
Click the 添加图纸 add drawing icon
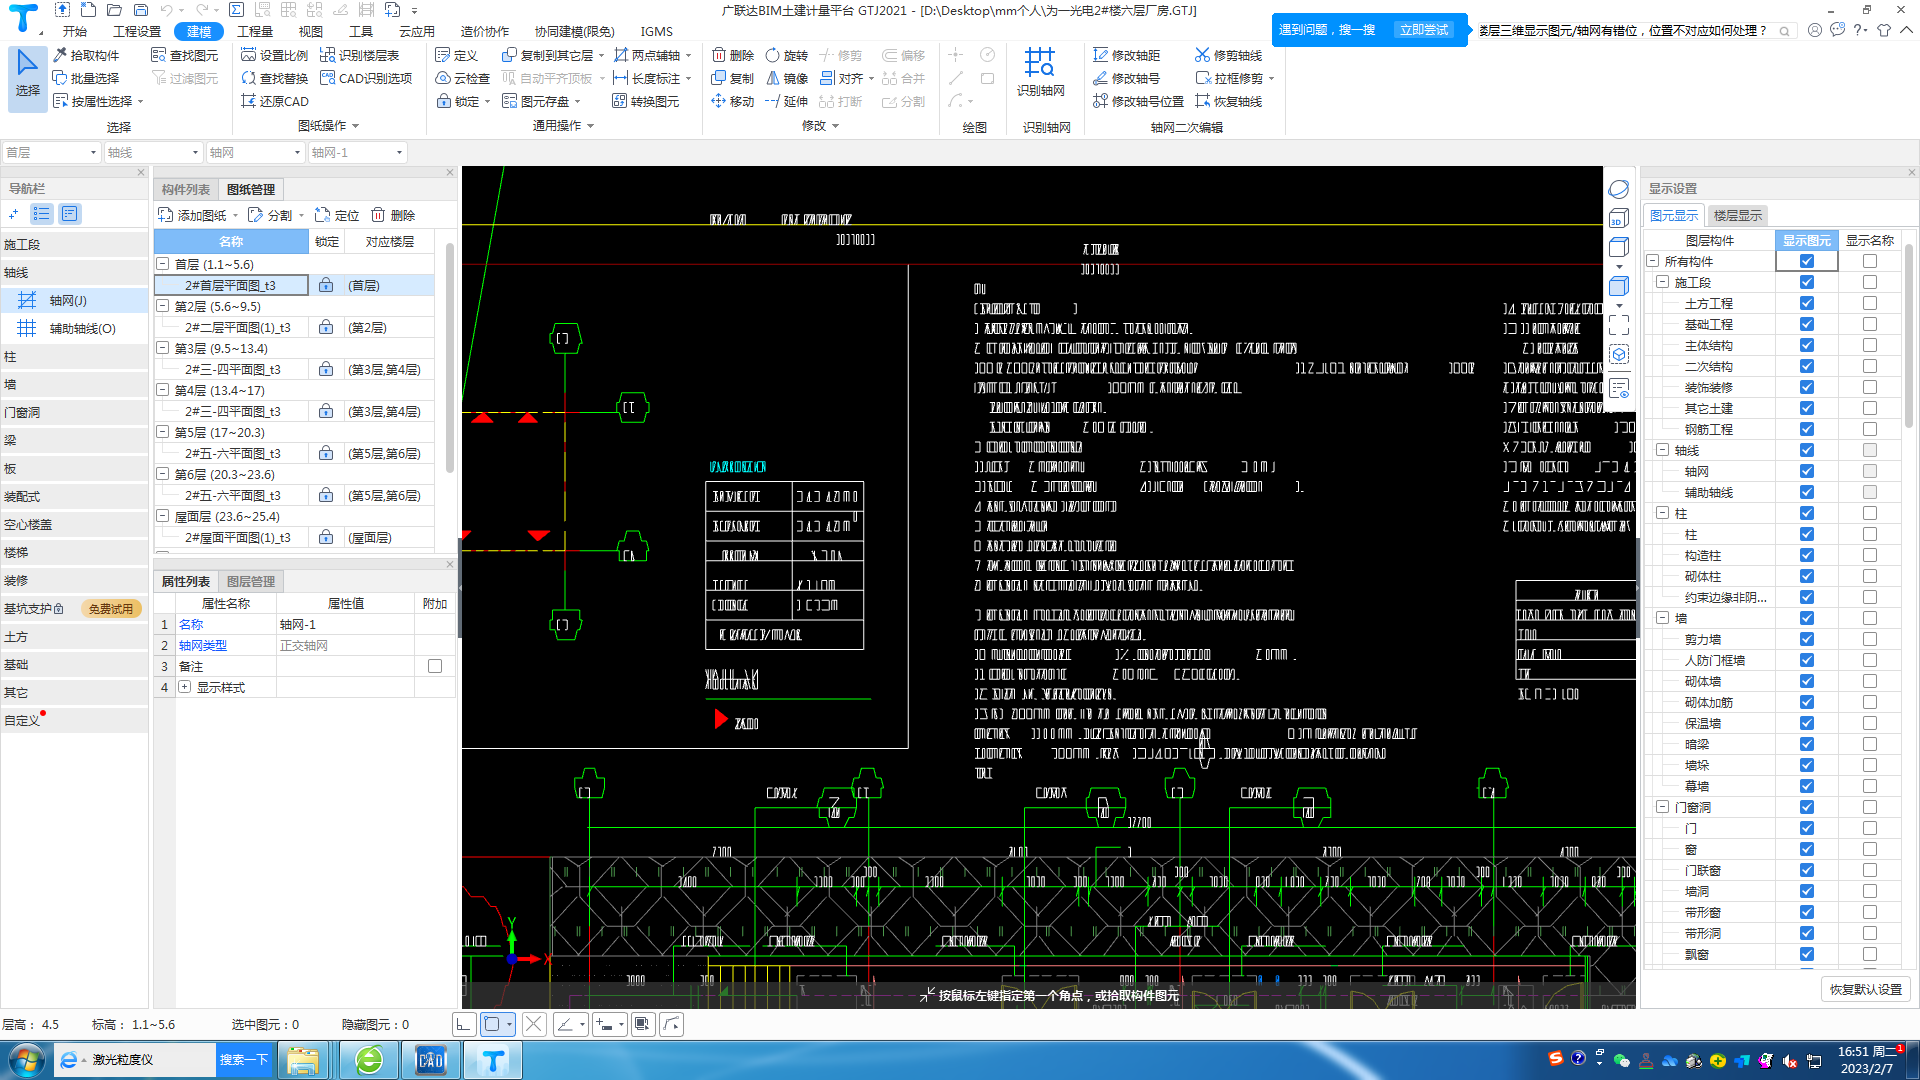(x=166, y=215)
